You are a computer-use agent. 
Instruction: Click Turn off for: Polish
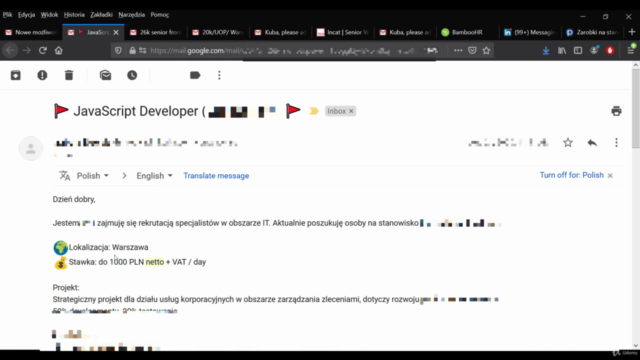coord(571,175)
